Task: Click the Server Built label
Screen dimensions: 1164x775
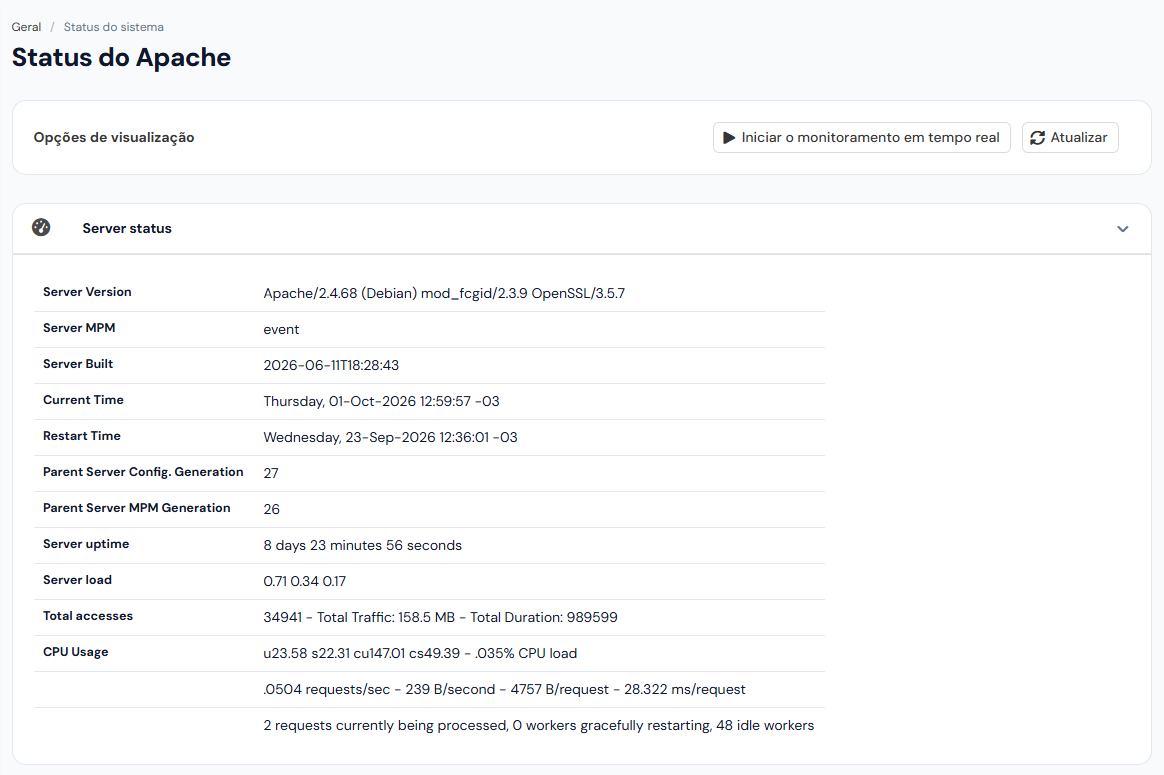Action: click(x=78, y=364)
